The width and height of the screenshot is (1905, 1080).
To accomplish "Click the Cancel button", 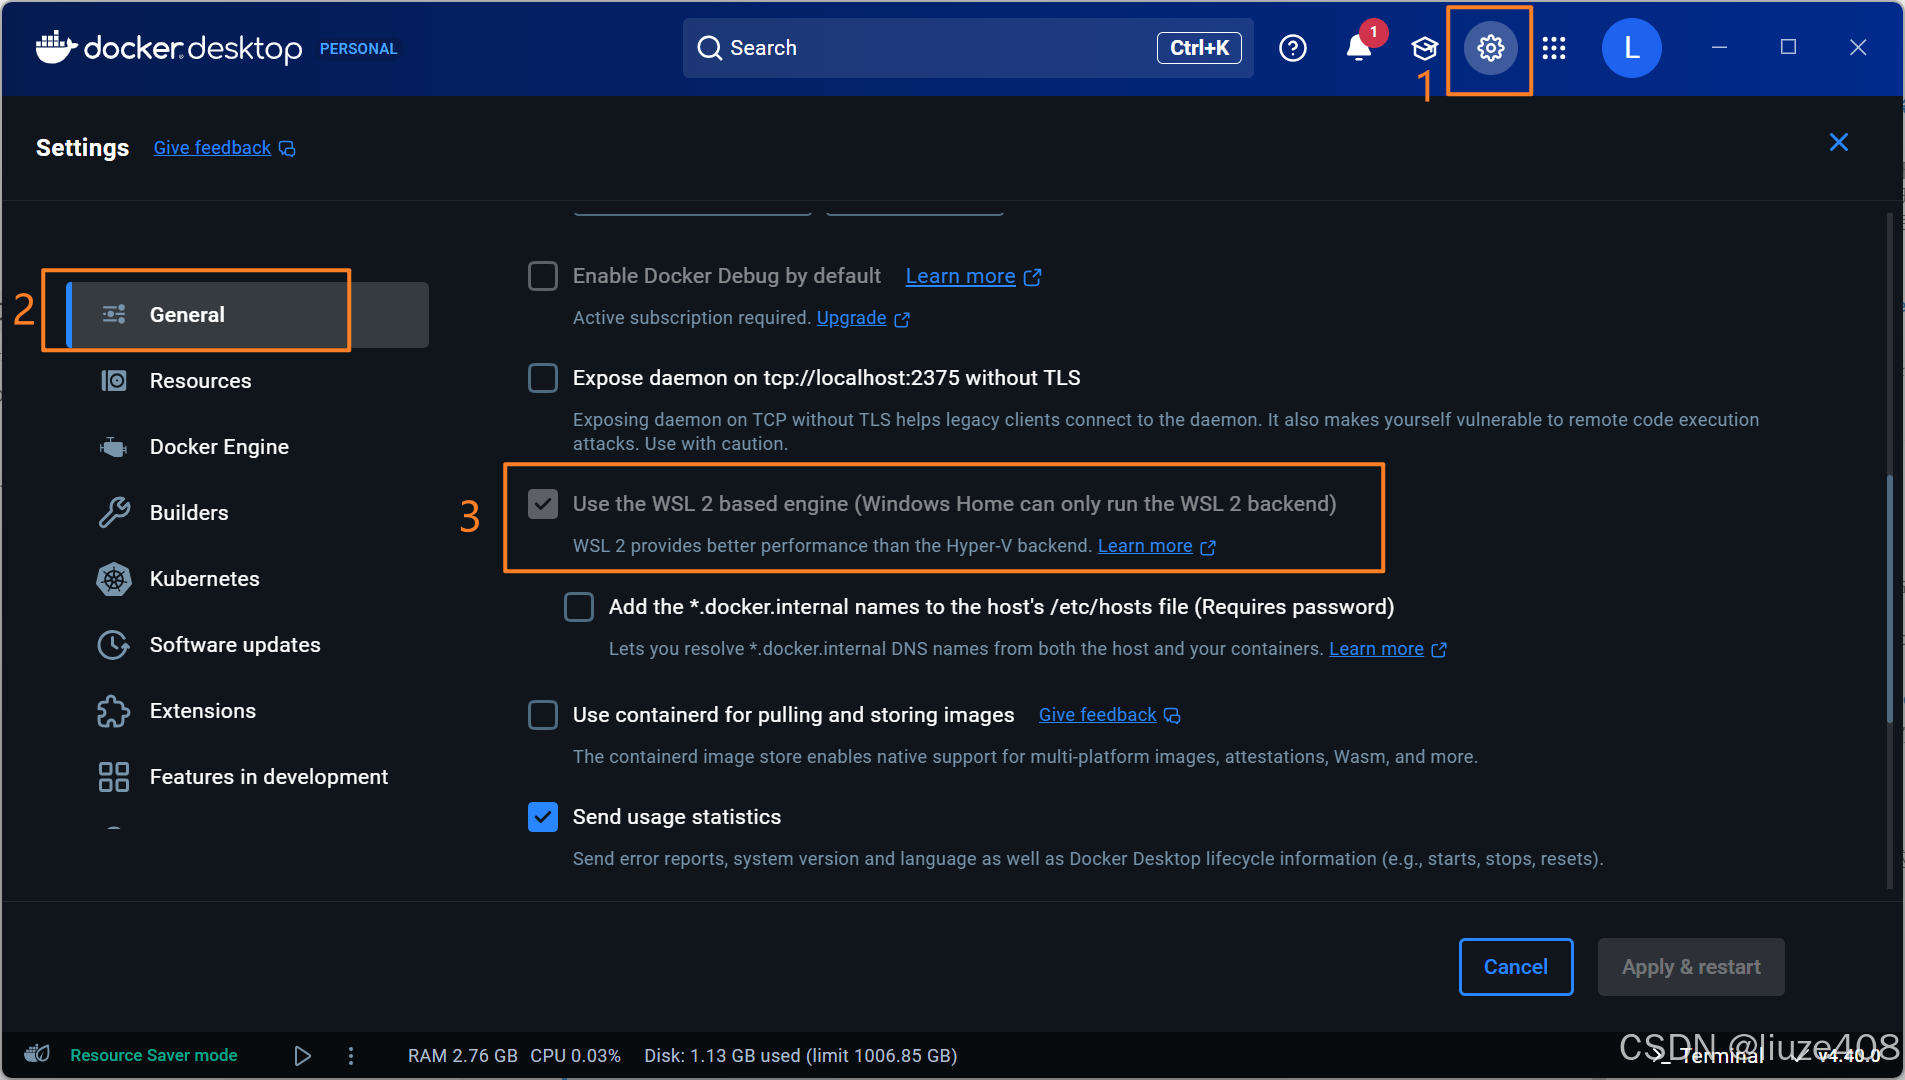I will [x=1515, y=967].
